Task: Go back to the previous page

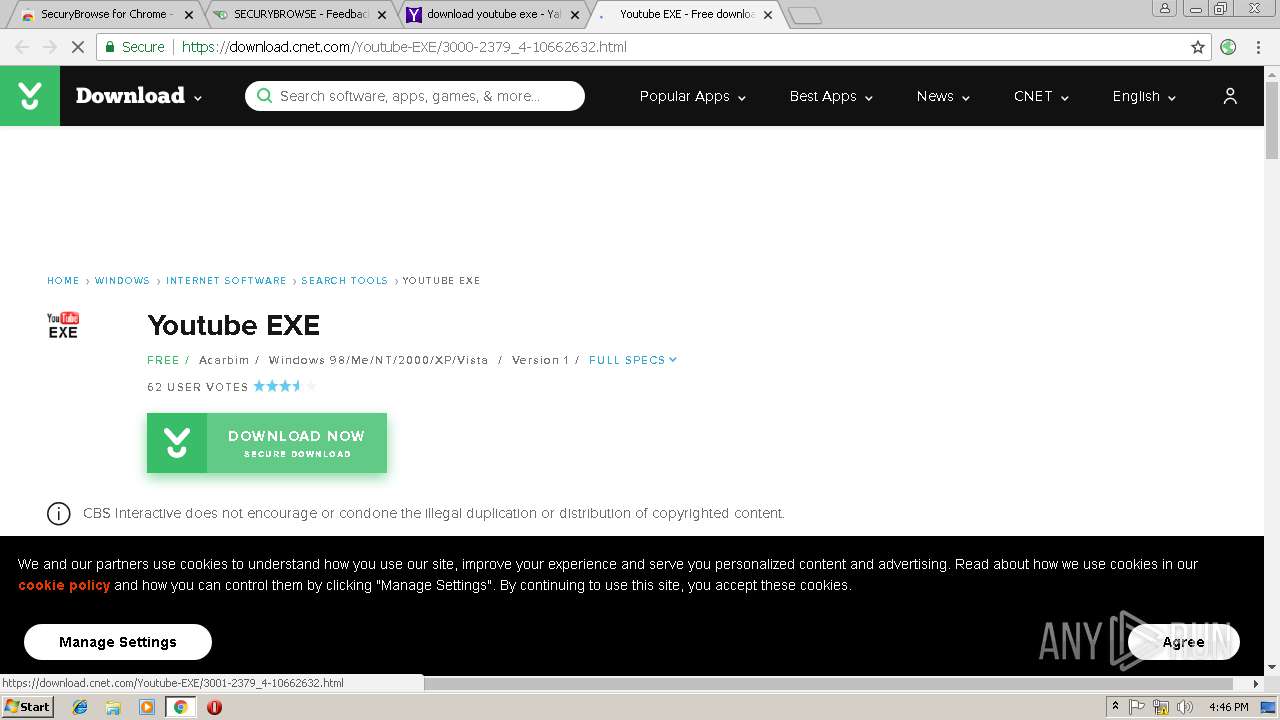Action: point(22,47)
